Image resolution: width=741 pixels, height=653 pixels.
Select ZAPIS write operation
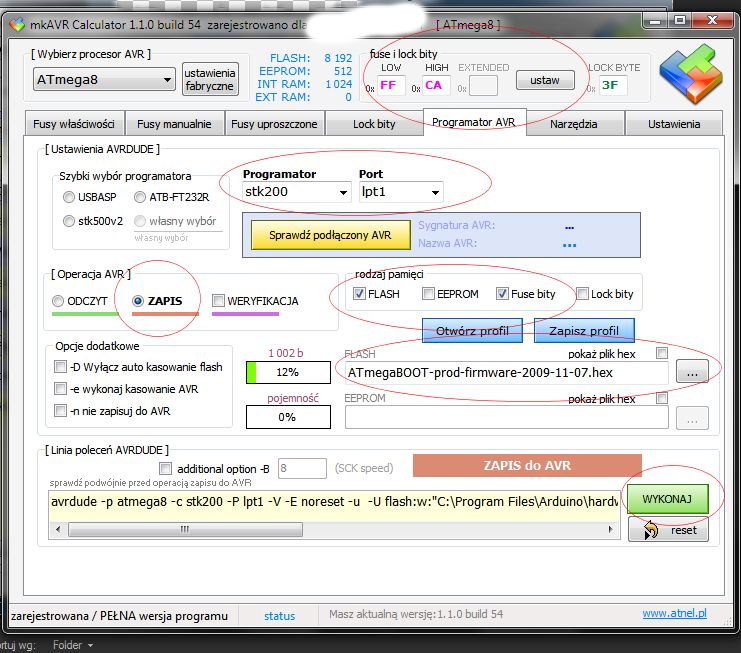(x=139, y=300)
